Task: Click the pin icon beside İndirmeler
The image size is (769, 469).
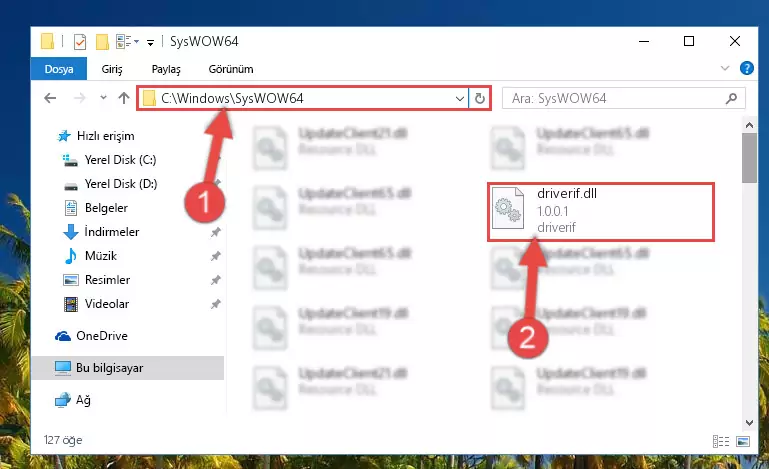Action: click(x=215, y=232)
